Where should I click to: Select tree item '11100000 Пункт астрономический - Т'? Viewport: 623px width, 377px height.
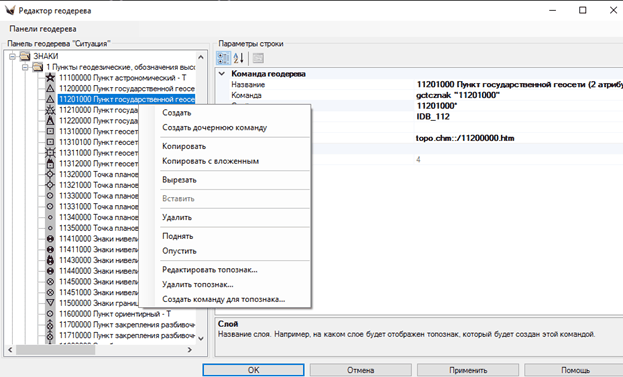122,77
